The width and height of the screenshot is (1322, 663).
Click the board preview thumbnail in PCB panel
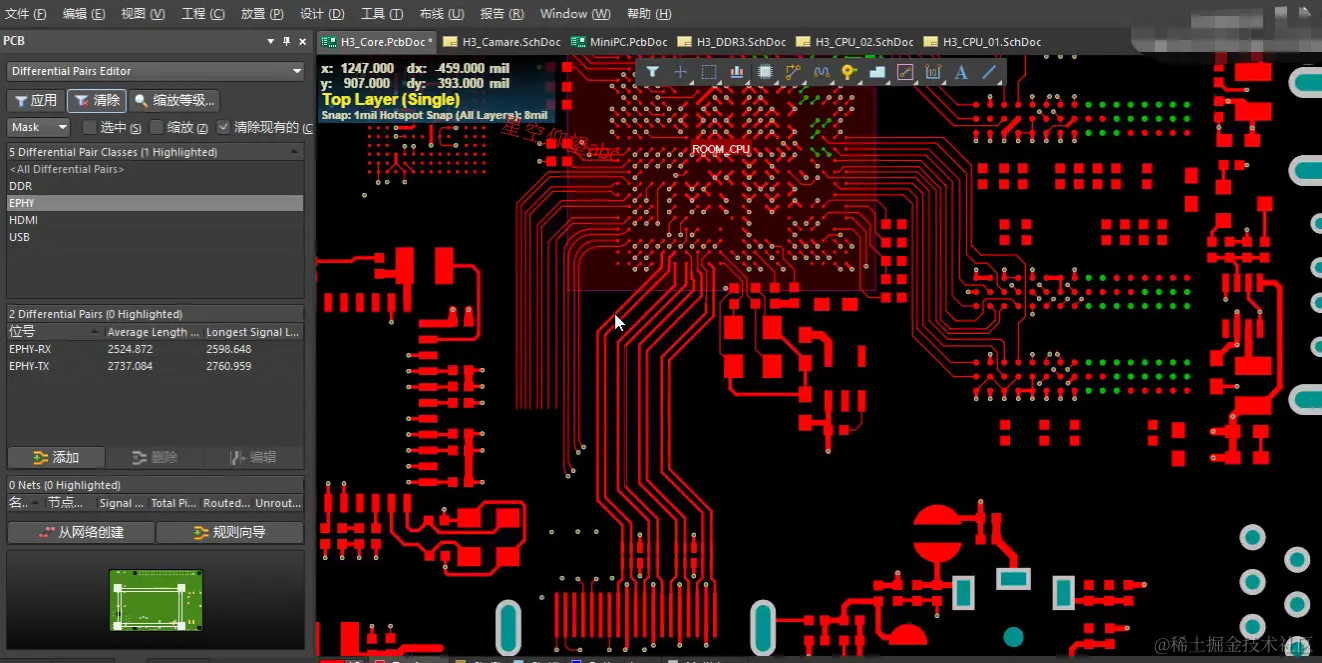pyautogui.click(x=156, y=600)
